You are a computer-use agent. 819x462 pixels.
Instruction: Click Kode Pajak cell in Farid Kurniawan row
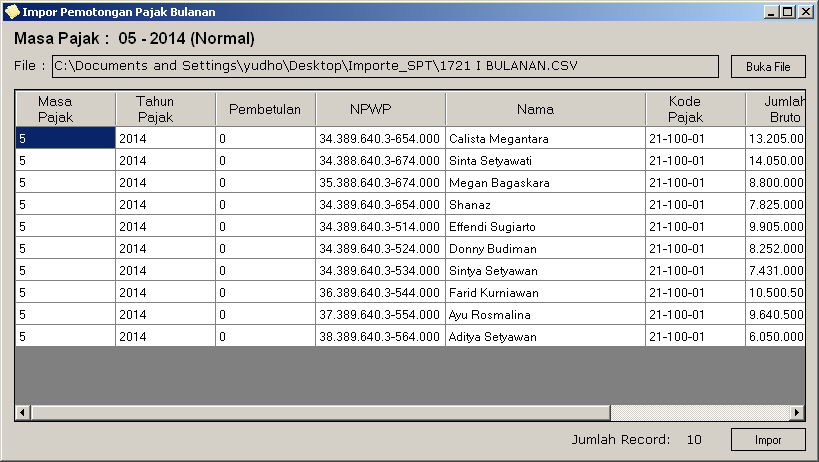[x=695, y=292]
